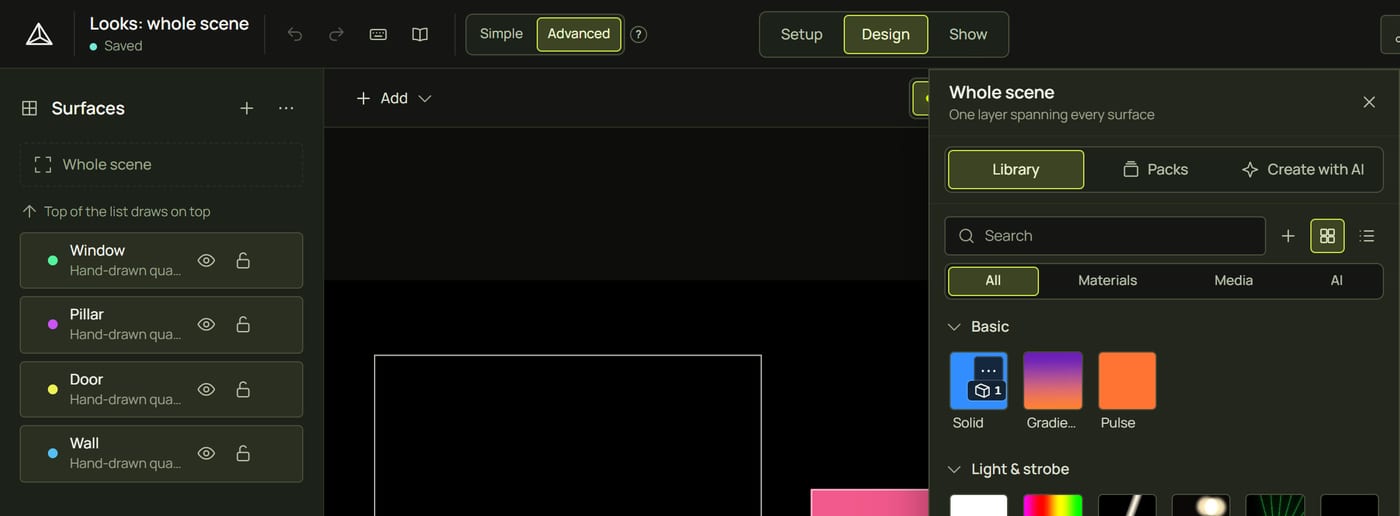
Task: Switch library to grid view
Action: (1327, 236)
